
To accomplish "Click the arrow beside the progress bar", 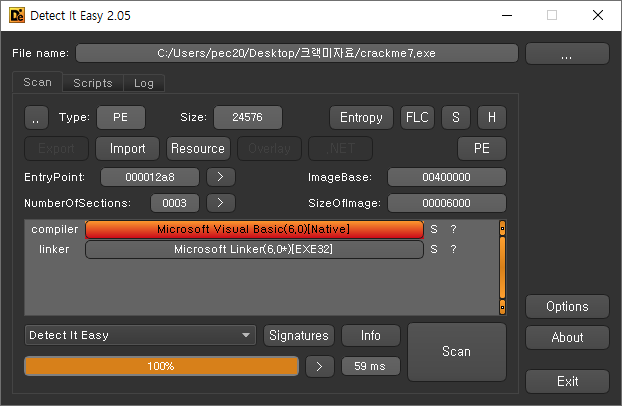I will tap(320, 366).
